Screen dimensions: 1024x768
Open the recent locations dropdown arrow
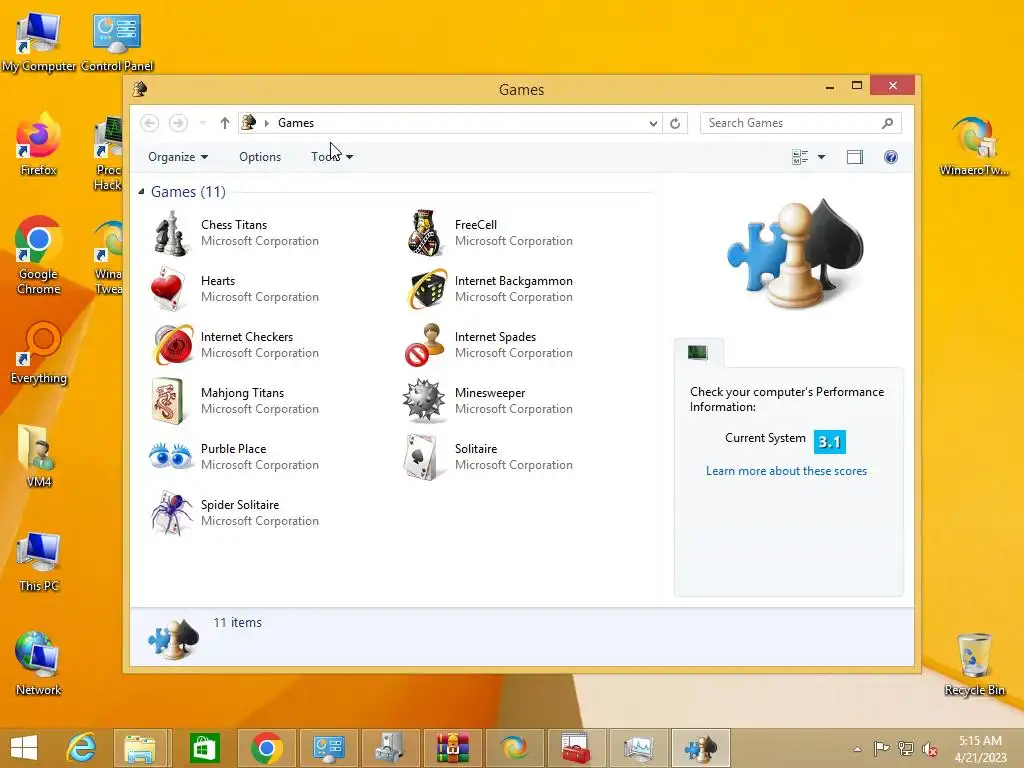[202, 123]
